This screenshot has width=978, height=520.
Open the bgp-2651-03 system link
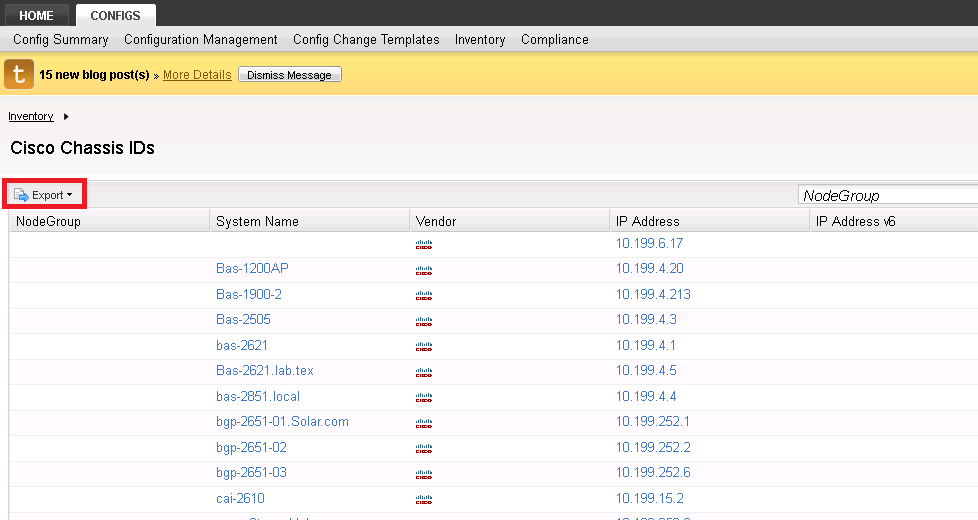coord(251,473)
